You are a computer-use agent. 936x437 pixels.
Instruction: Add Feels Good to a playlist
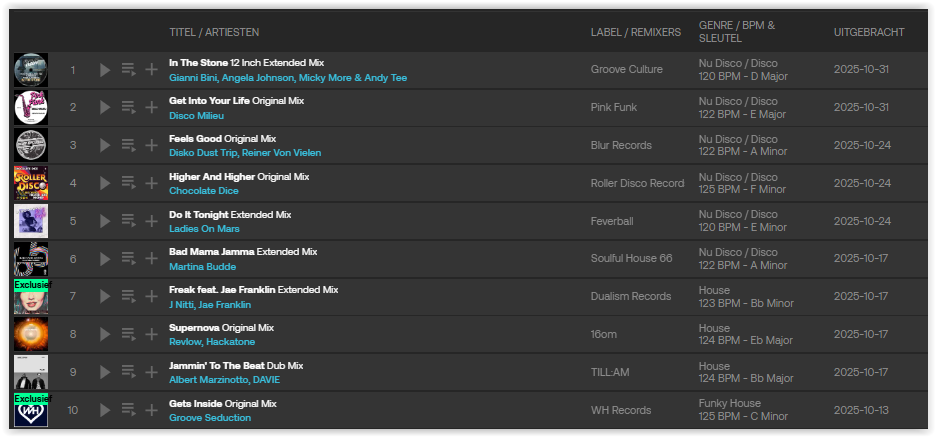(151, 145)
